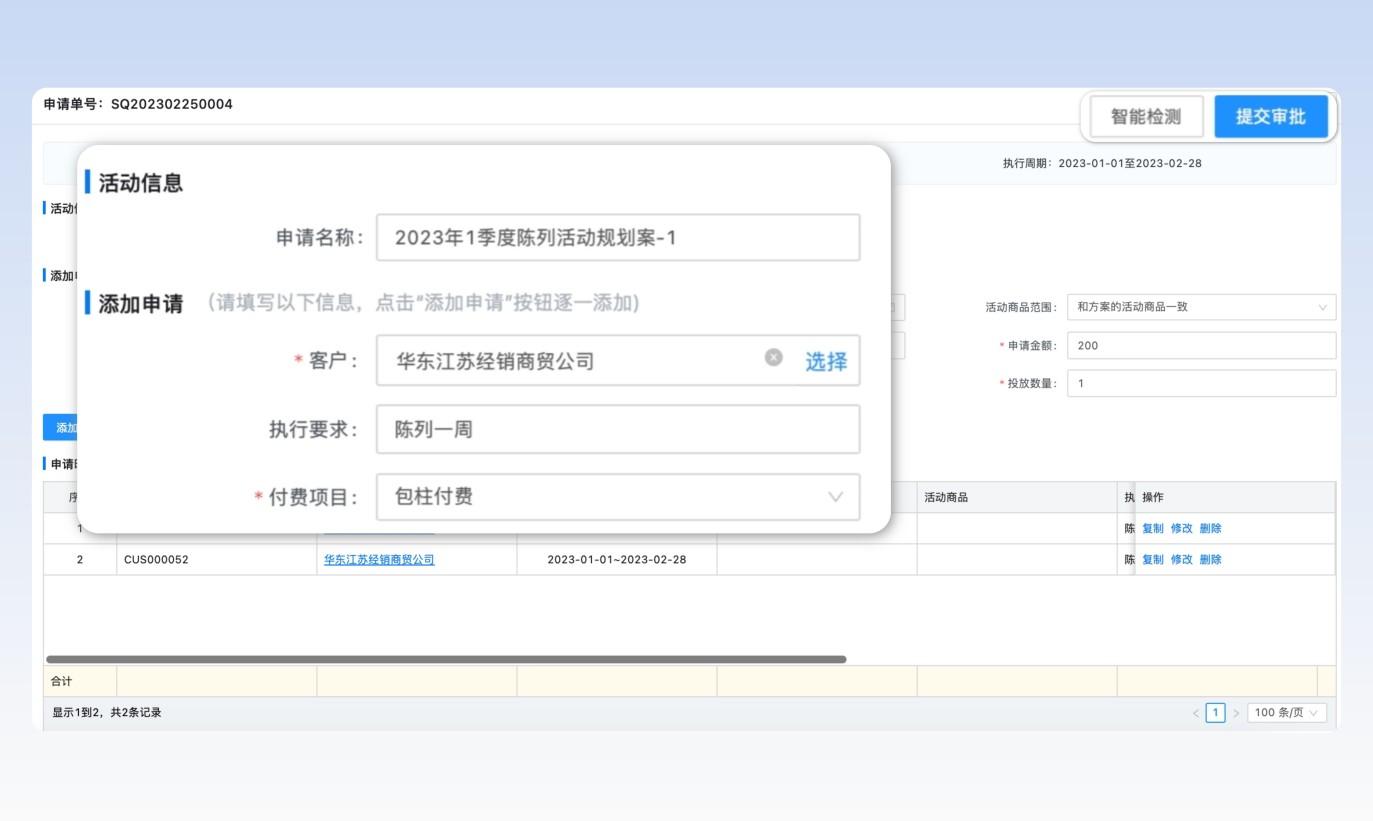Click the 执行要求 field showing 陈列一周
The width and height of the screenshot is (1373, 821).
[617, 429]
